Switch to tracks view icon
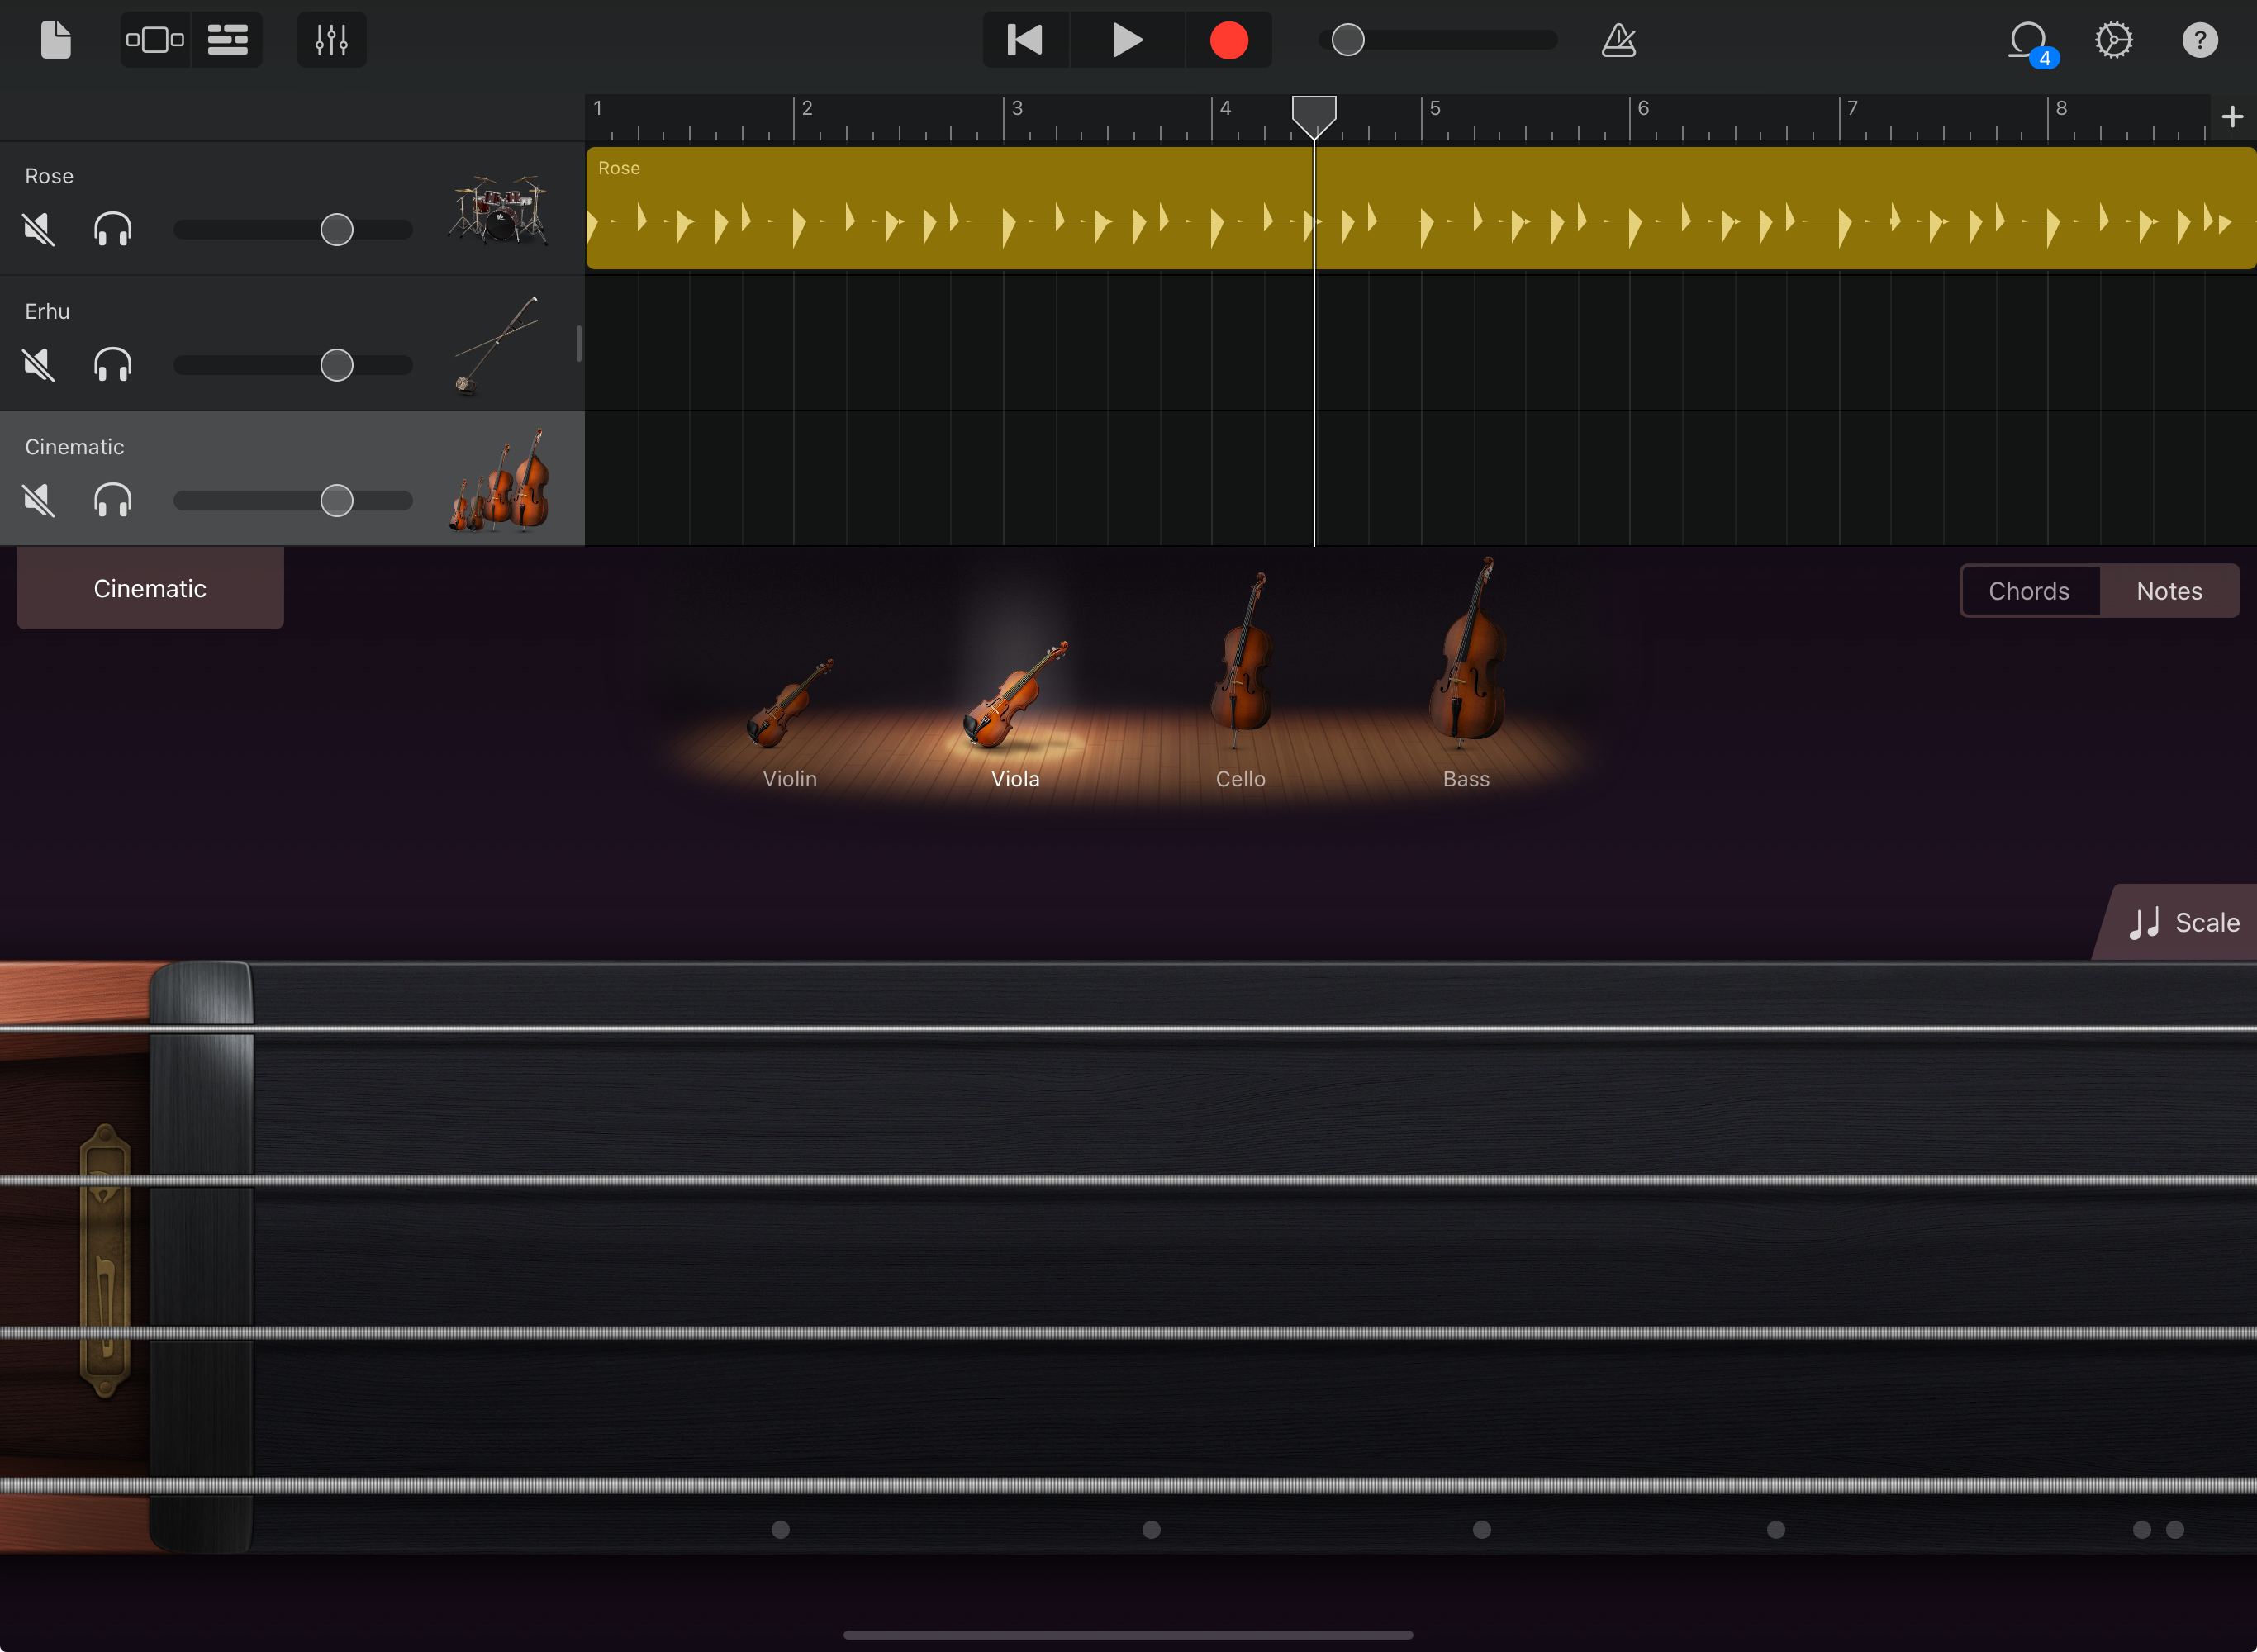2257x1652 pixels. [227, 40]
